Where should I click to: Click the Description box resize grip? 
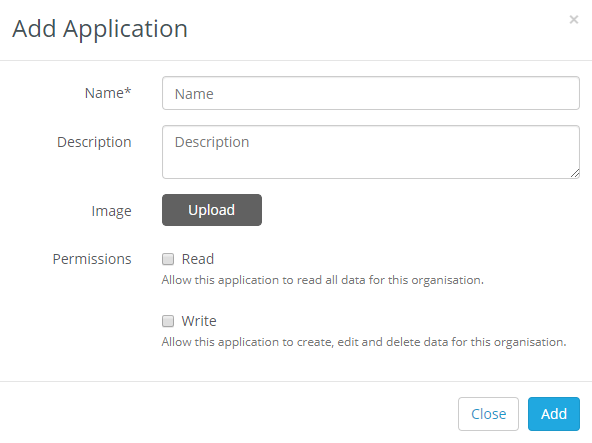[575, 174]
